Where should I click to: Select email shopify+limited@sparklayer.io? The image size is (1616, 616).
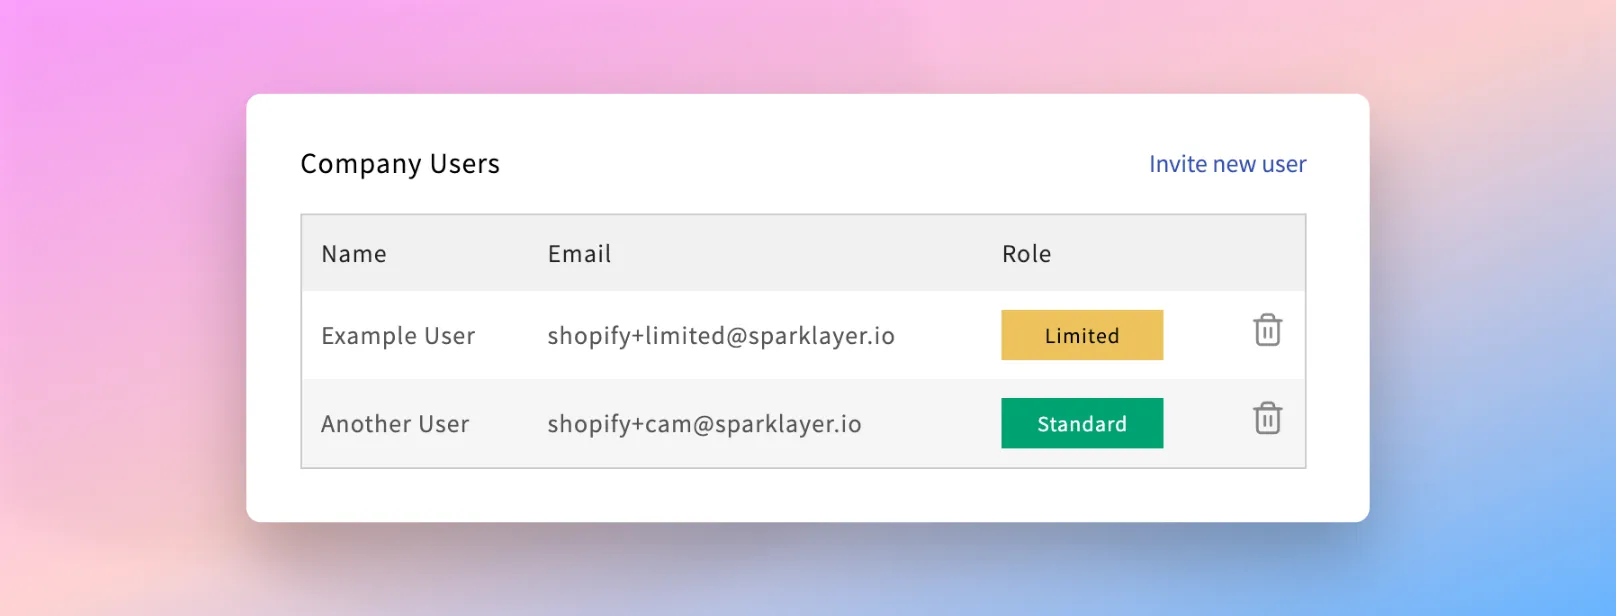click(x=721, y=336)
